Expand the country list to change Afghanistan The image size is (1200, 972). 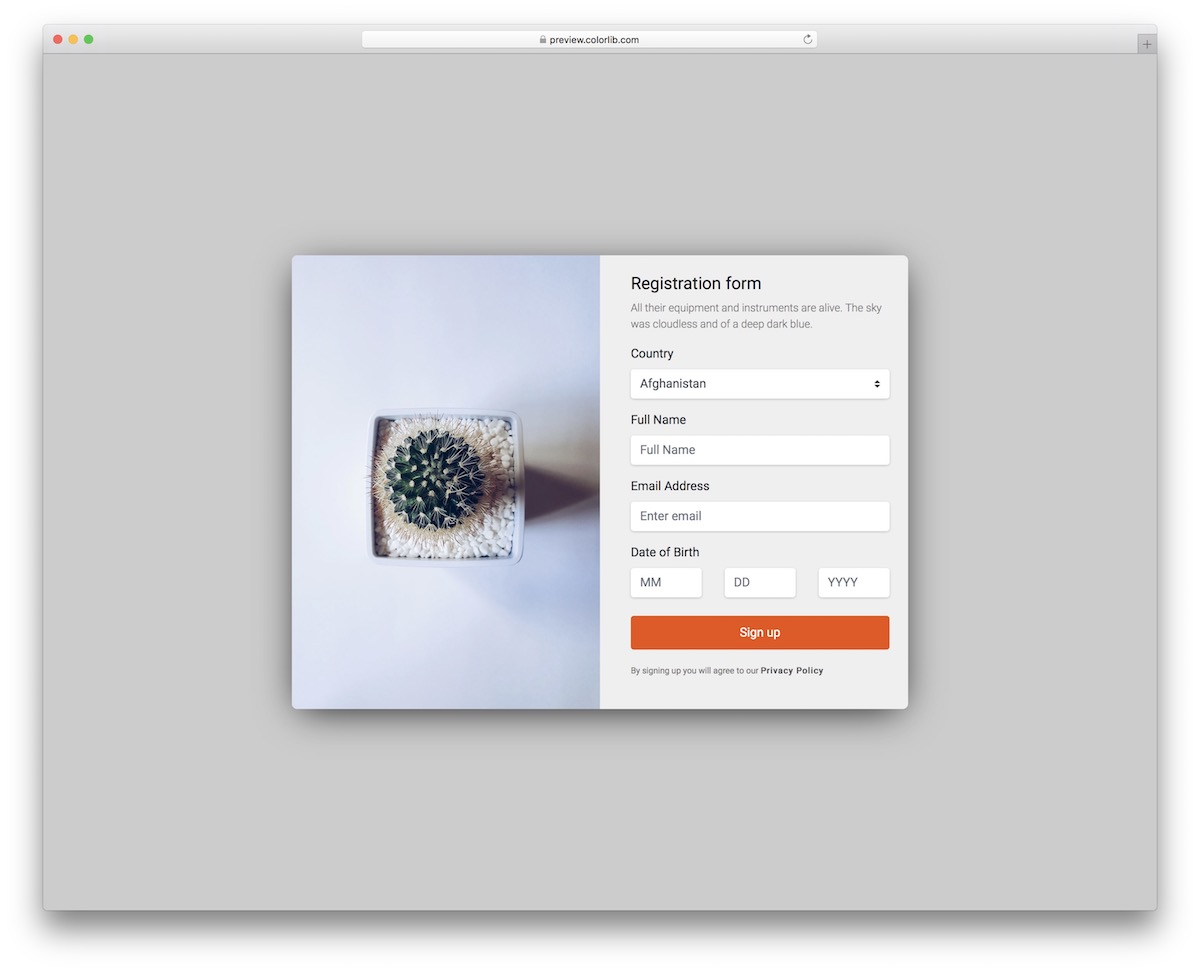(x=760, y=383)
